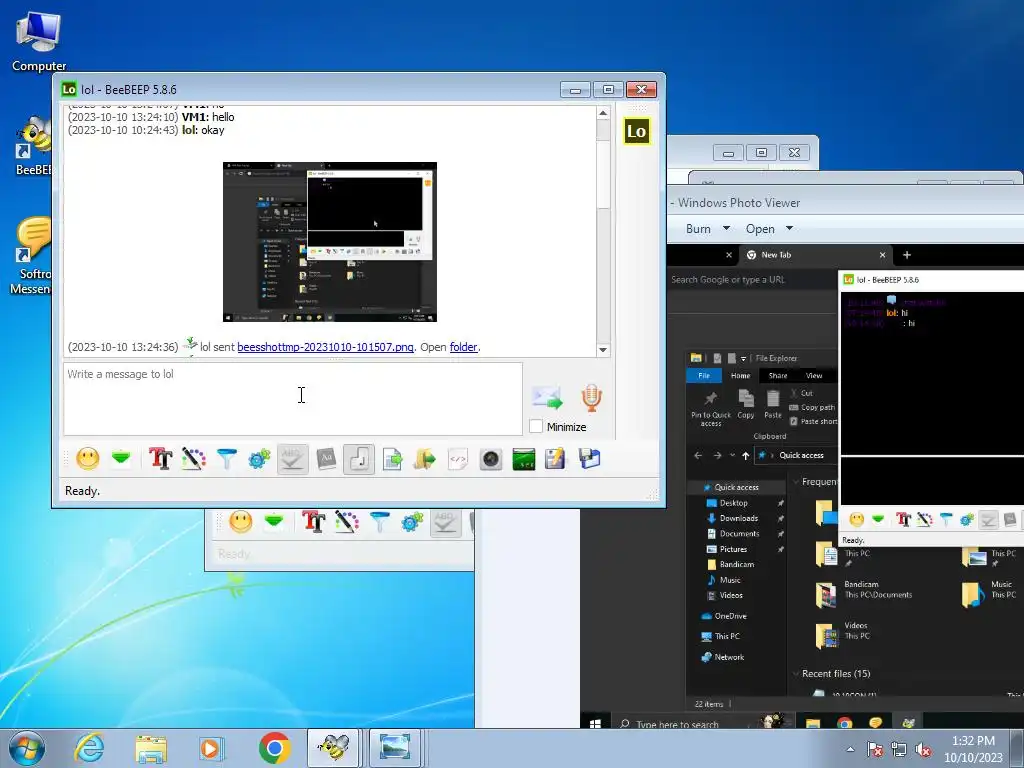1024x768 pixels.
Task: Launch Internet Explorer from the taskbar
Action: coord(89,748)
